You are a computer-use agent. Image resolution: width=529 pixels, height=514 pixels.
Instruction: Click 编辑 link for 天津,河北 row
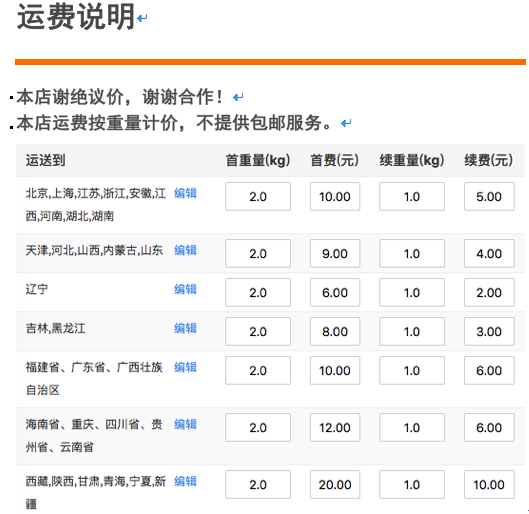click(185, 250)
